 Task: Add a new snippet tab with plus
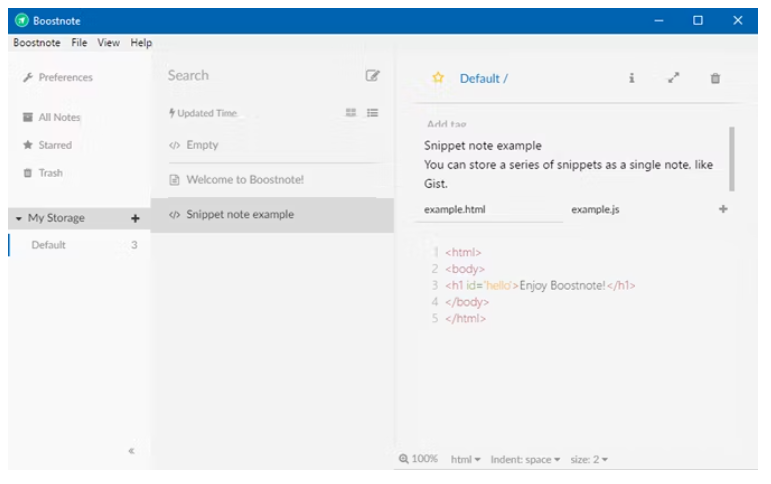(723, 209)
